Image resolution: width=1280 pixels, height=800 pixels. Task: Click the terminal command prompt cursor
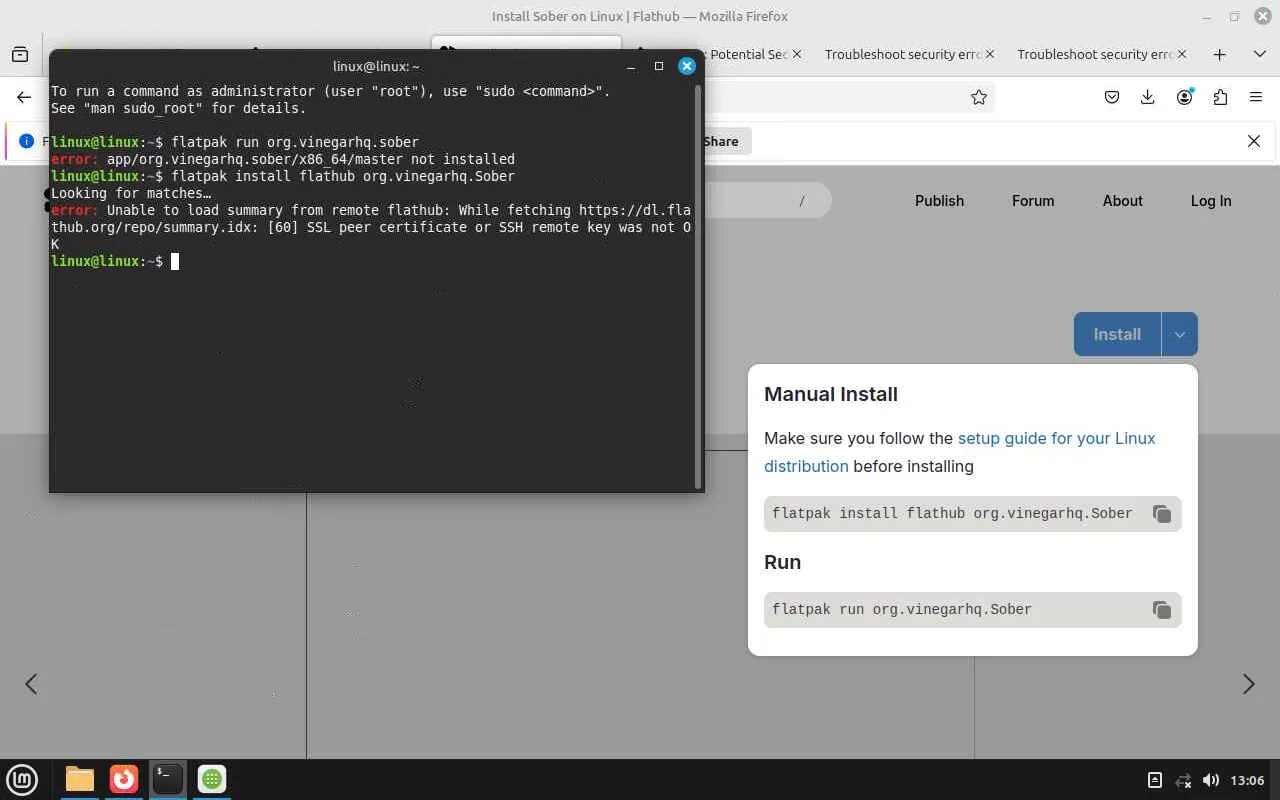175,262
